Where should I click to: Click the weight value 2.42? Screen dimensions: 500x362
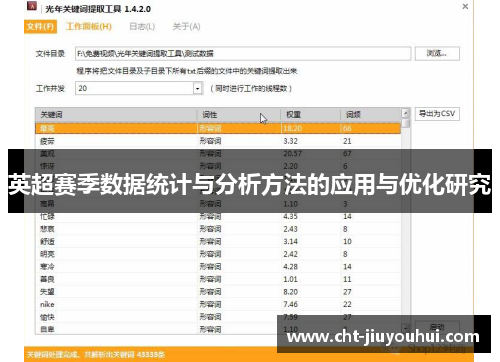(290, 254)
